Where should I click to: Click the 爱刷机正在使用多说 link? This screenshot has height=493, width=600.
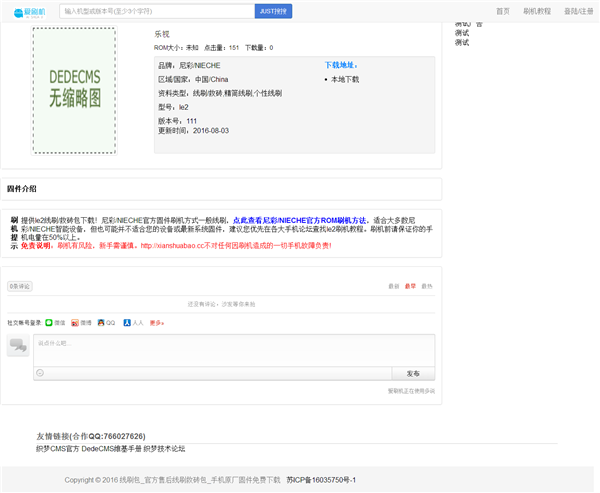pyautogui.click(x=411, y=391)
